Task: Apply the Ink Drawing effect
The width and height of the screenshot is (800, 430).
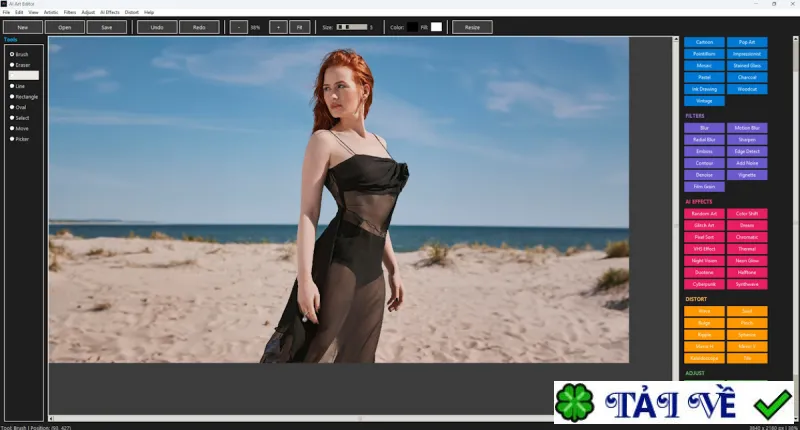Action: (704, 89)
